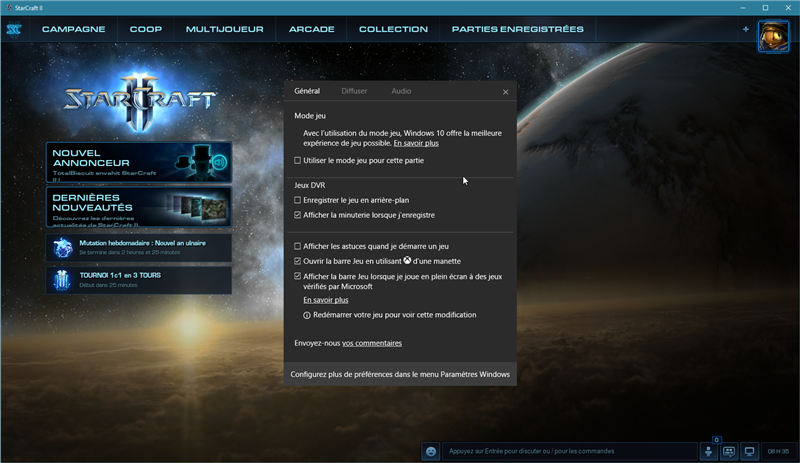Click the monitor icon in bottom bar
800x463 pixels.
(749, 451)
